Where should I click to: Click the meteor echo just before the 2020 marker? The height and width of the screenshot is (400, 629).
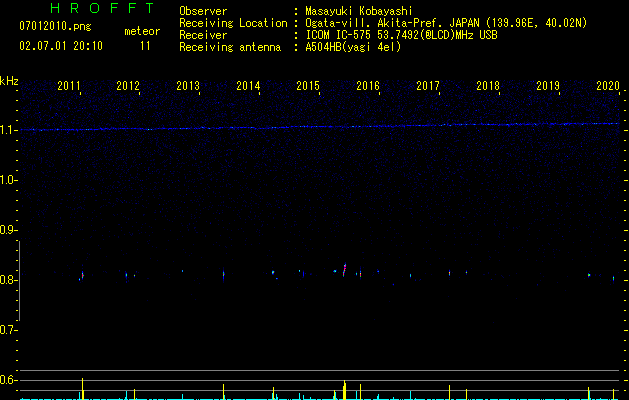[613, 278]
